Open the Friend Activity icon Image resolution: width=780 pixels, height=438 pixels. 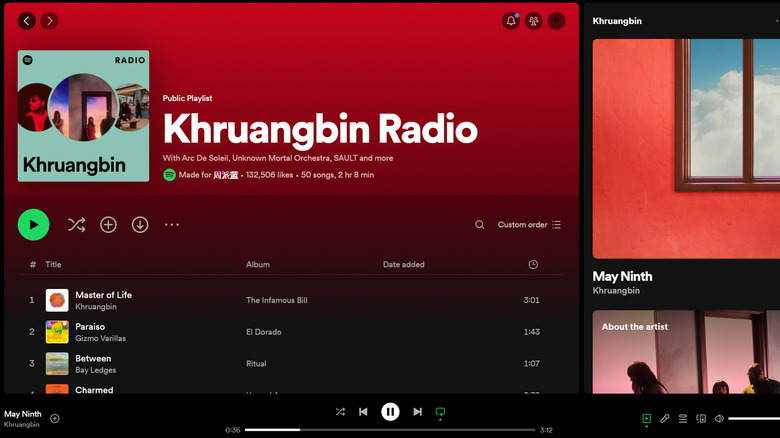tap(534, 20)
